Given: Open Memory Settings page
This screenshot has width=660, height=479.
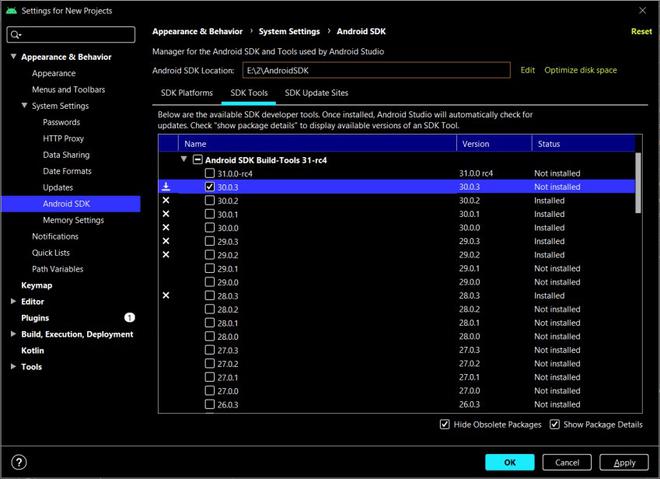Looking at the screenshot, I should pos(73,220).
